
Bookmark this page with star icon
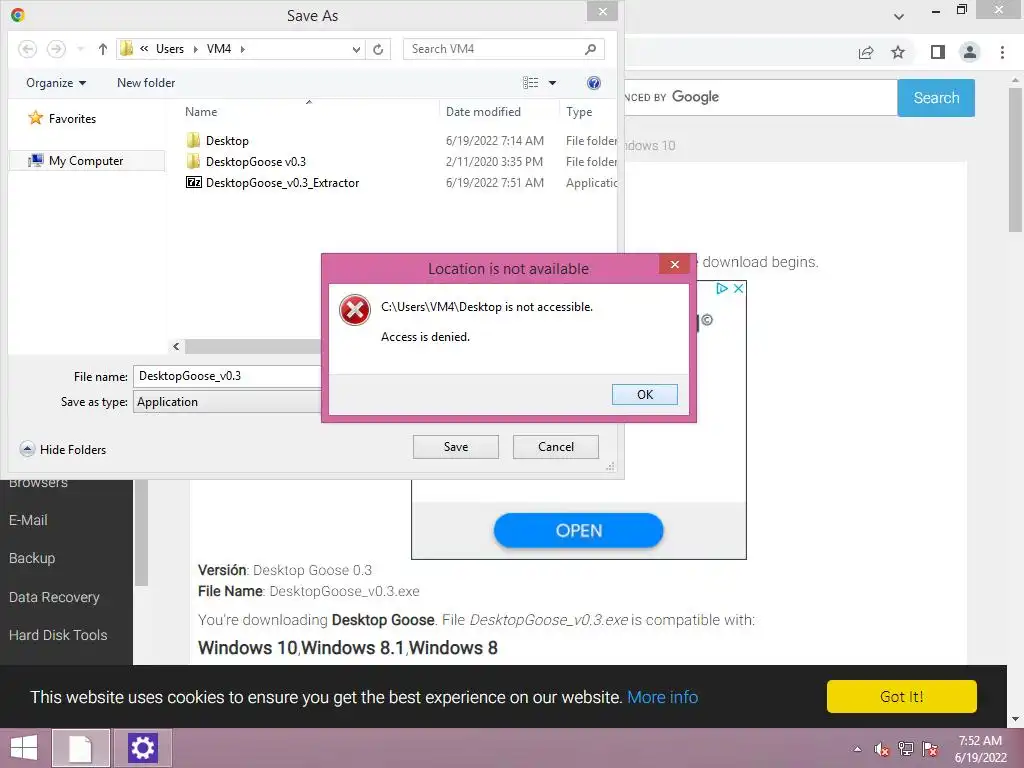pos(898,52)
